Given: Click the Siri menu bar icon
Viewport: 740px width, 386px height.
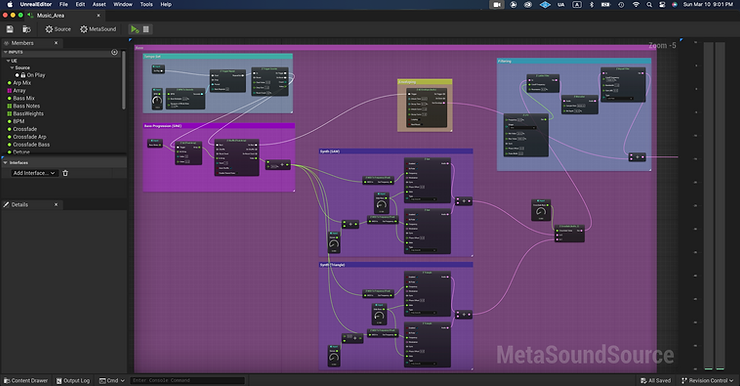Looking at the screenshot, I should coord(675,4).
